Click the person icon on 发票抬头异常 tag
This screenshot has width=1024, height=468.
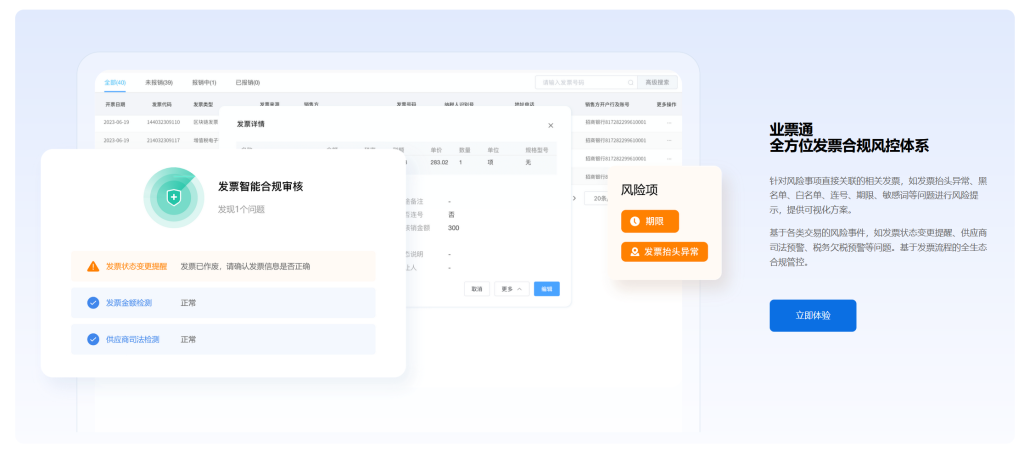[x=634, y=252]
